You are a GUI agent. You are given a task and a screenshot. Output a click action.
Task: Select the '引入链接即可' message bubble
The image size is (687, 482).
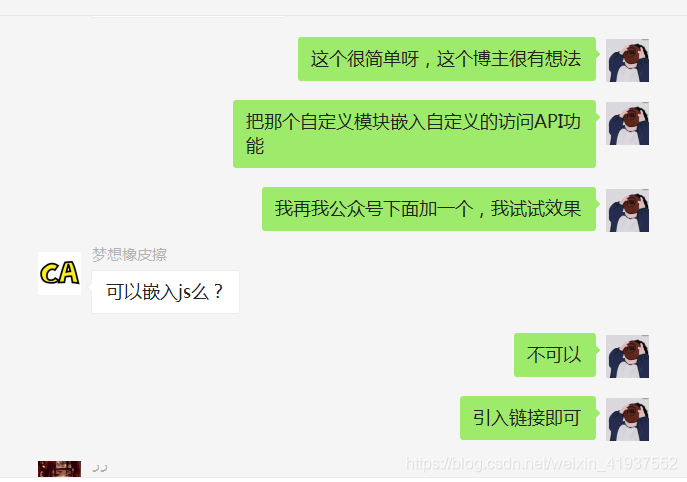coord(528,418)
